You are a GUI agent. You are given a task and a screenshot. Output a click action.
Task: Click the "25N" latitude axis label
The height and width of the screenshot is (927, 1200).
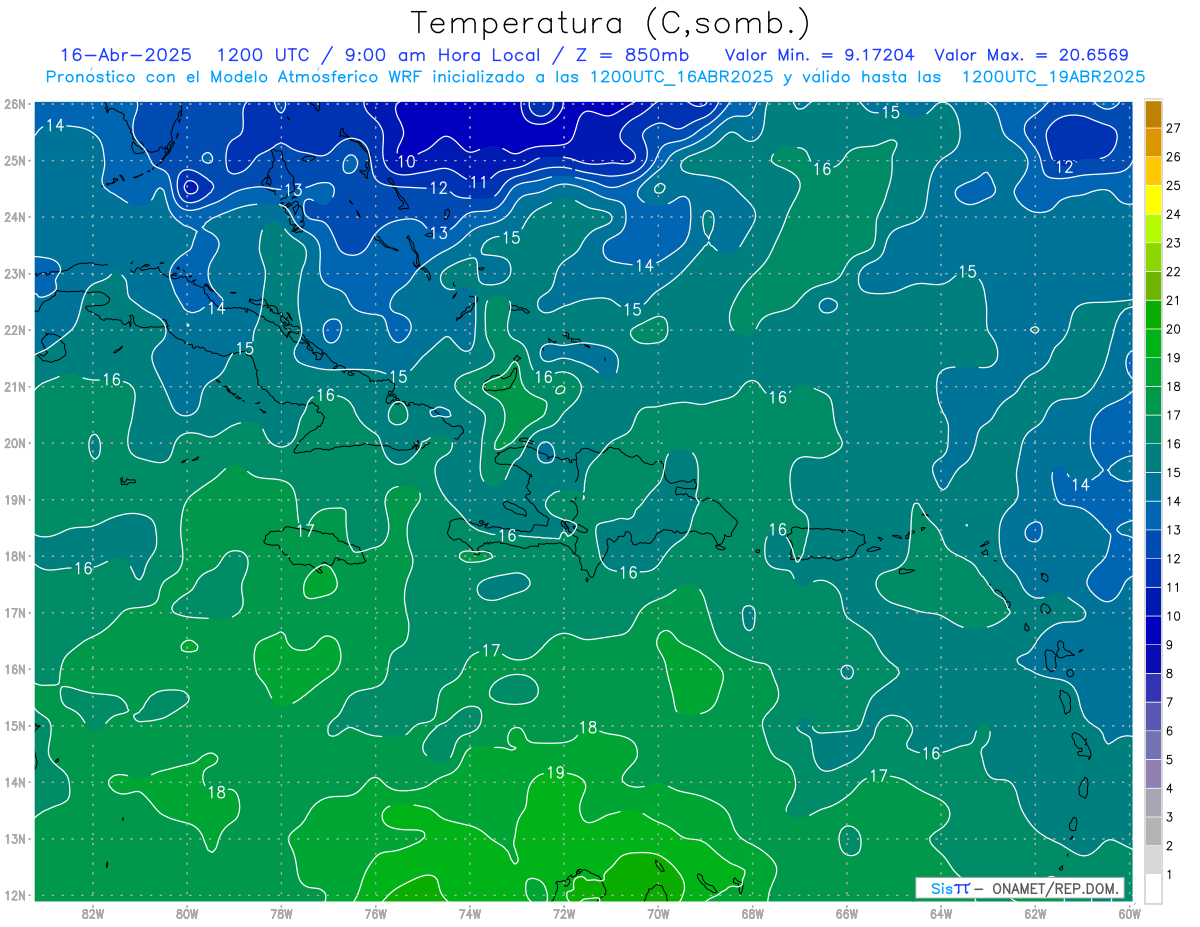tap(14, 160)
